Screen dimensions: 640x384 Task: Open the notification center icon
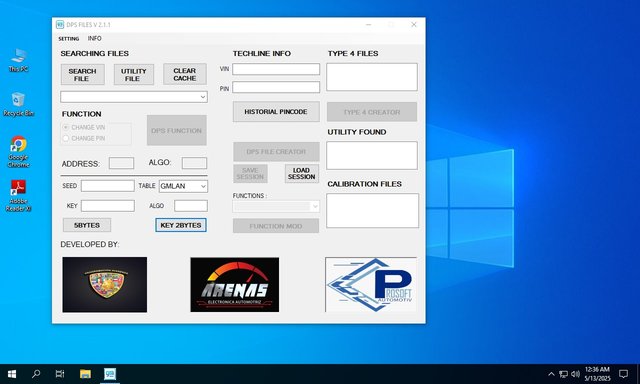point(623,374)
